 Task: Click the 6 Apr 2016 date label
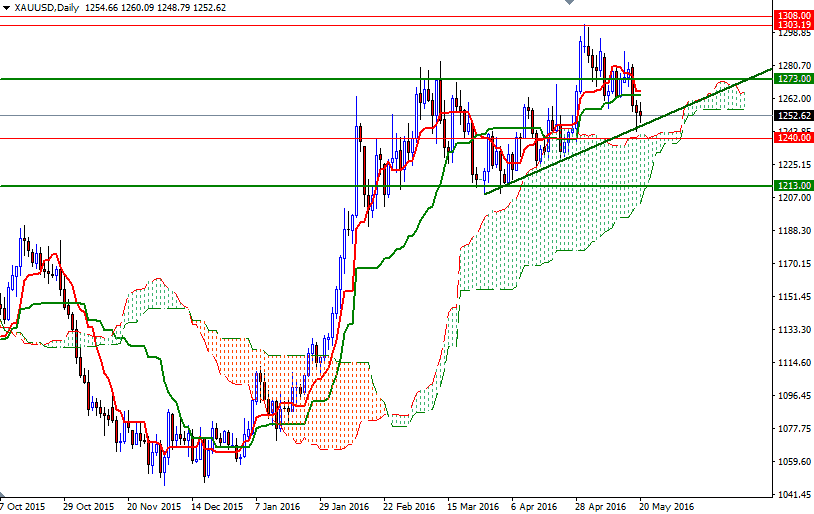(x=534, y=506)
